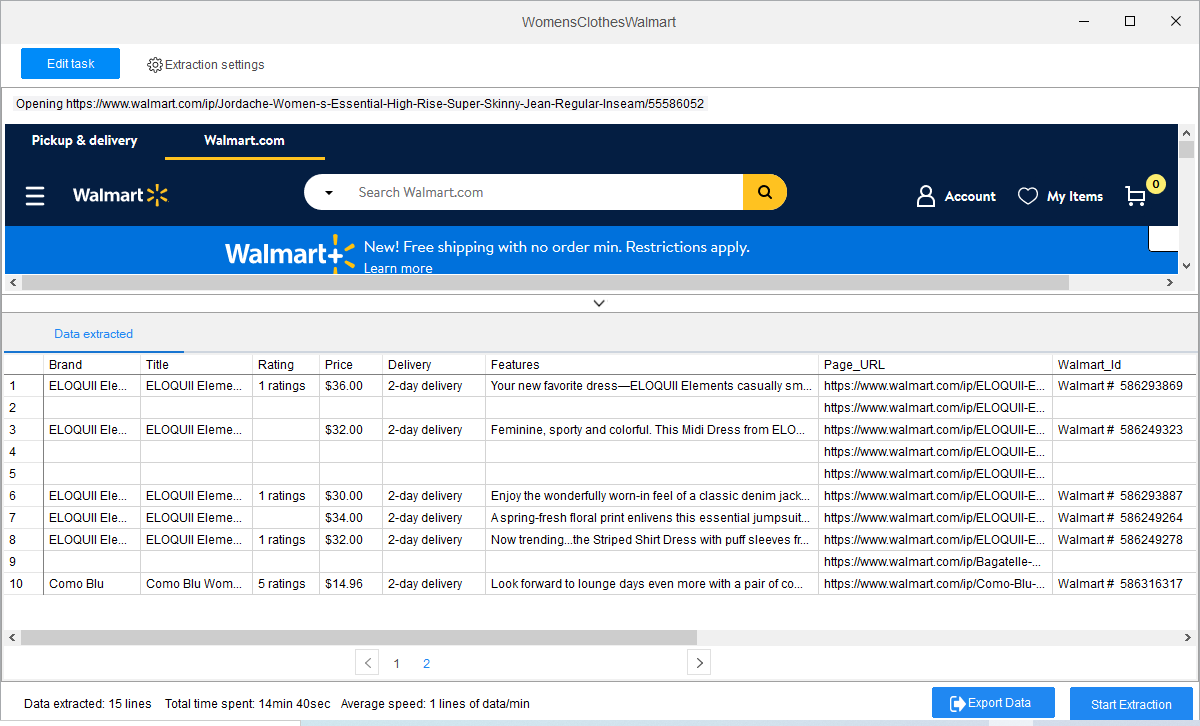Click the Walmart_Id column header
The image size is (1200, 726).
pos(1124,364)
